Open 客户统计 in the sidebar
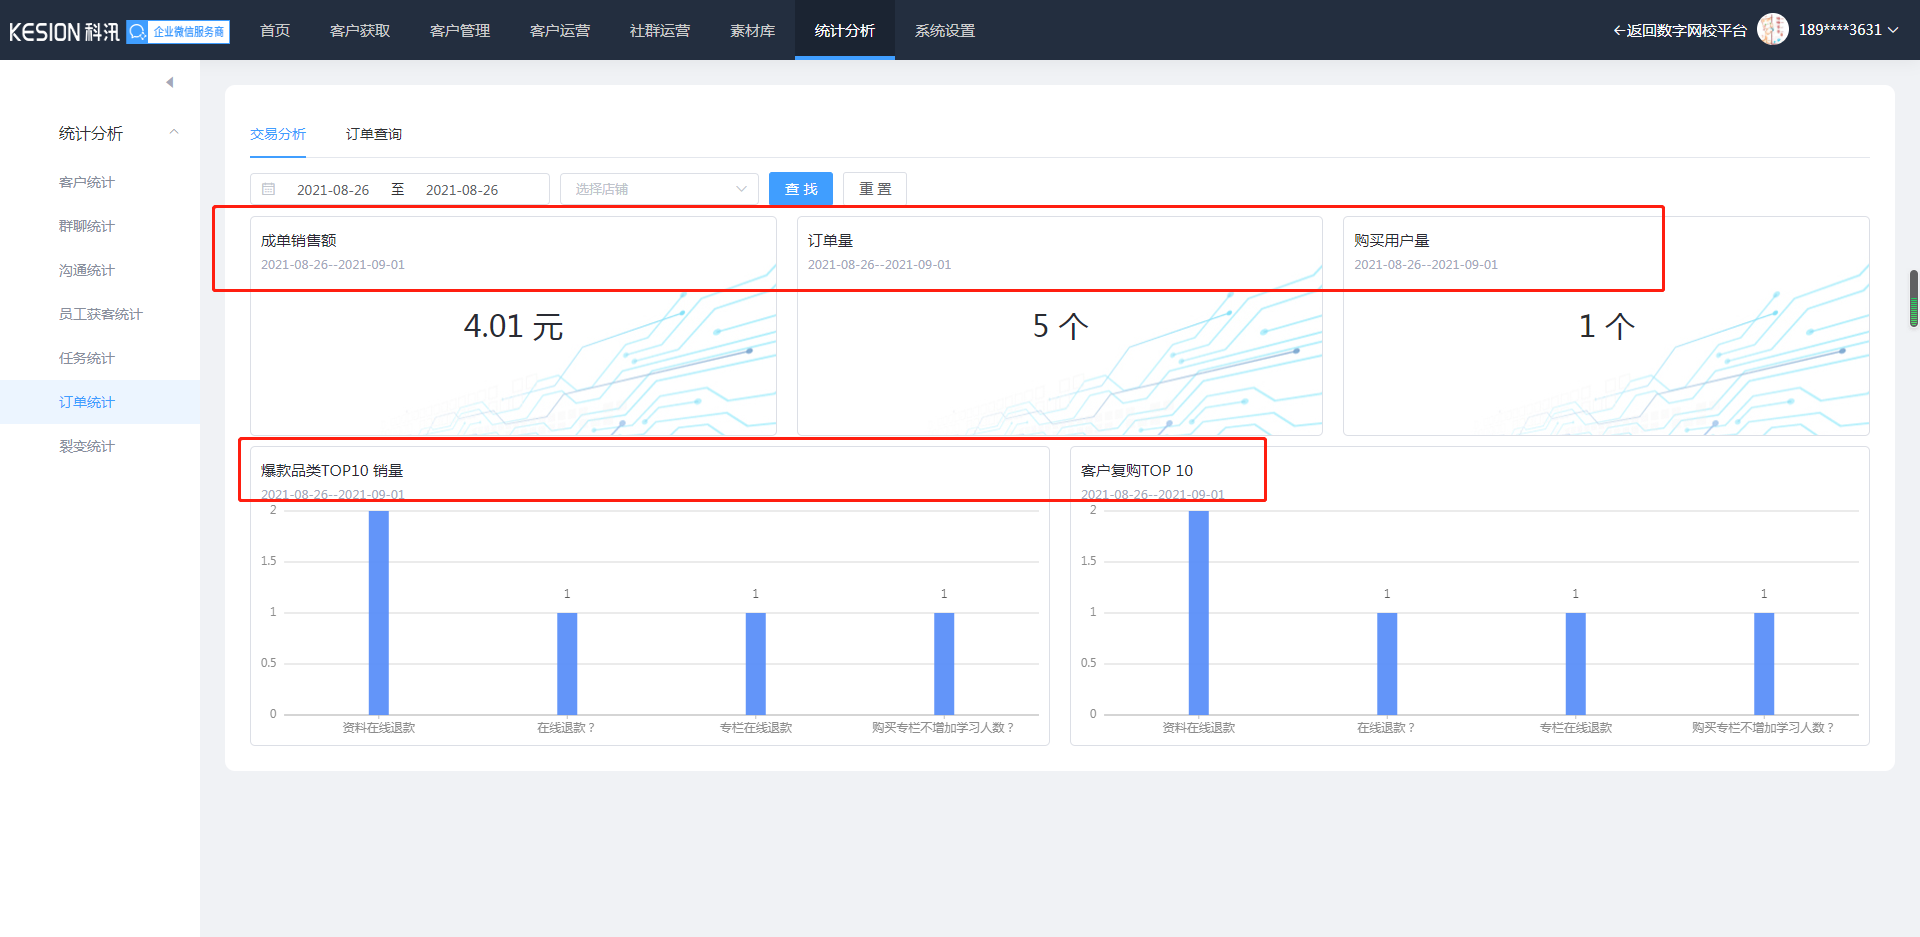Screen dimensions: 1920x937 point(87,182)
